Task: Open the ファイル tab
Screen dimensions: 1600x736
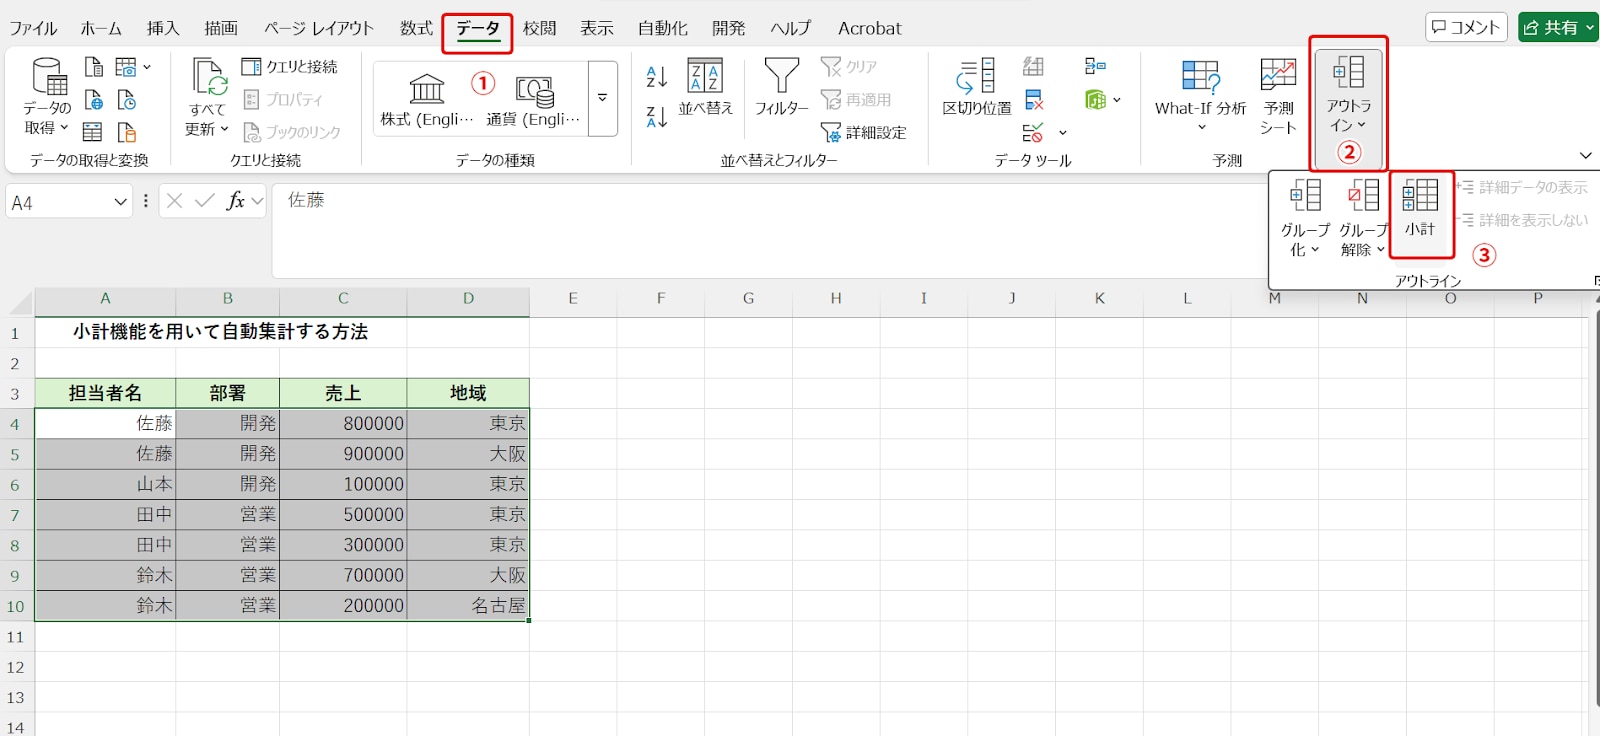Action: click(x=33, y=28)
